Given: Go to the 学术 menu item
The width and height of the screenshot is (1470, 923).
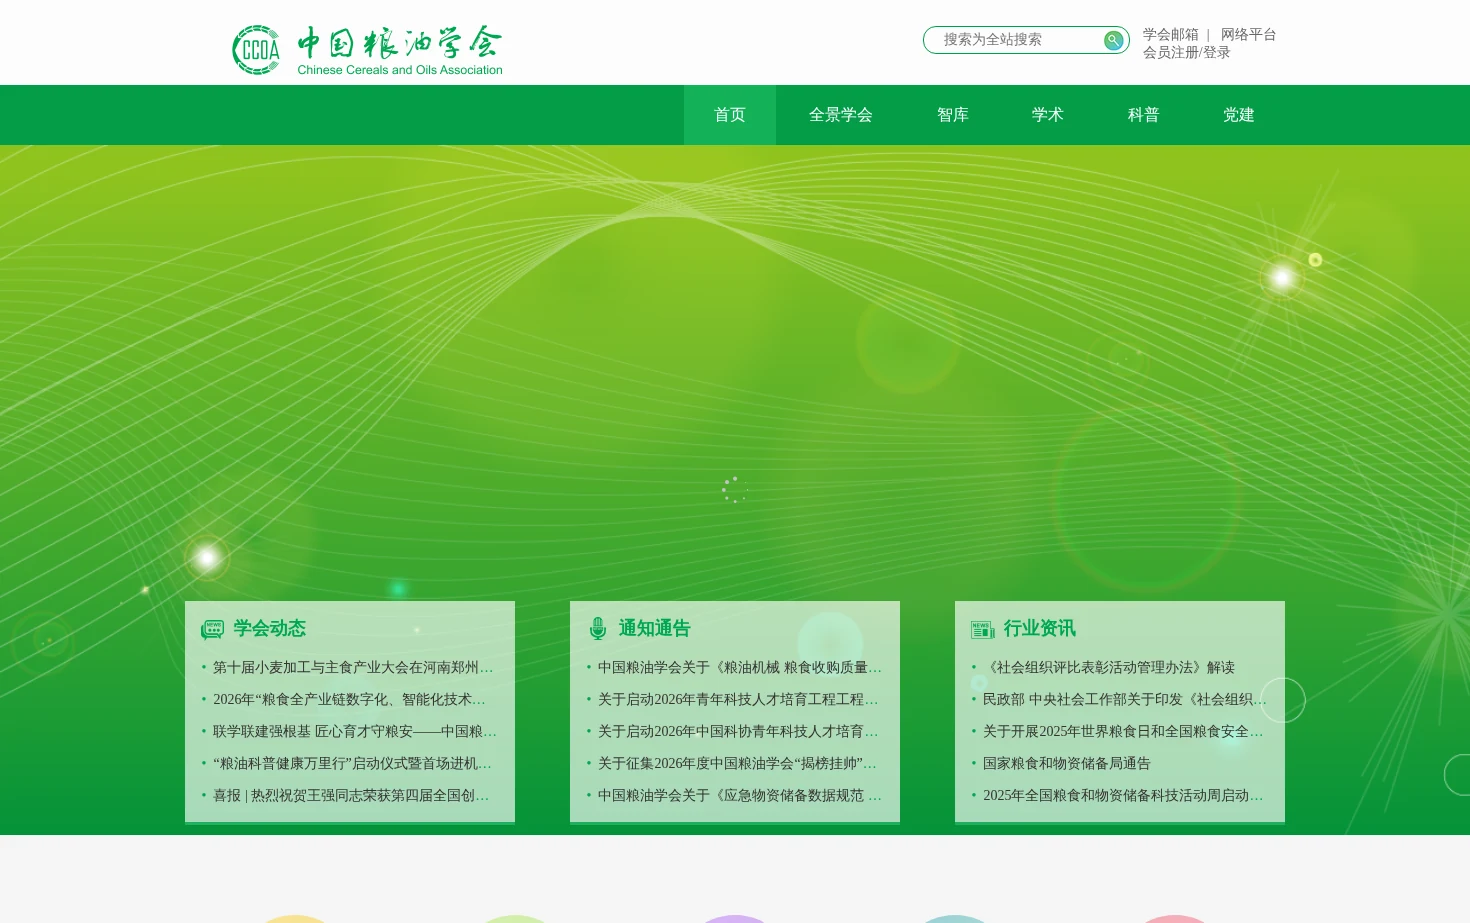Looking at the screenshot, I should click(x=1048, y=115).
